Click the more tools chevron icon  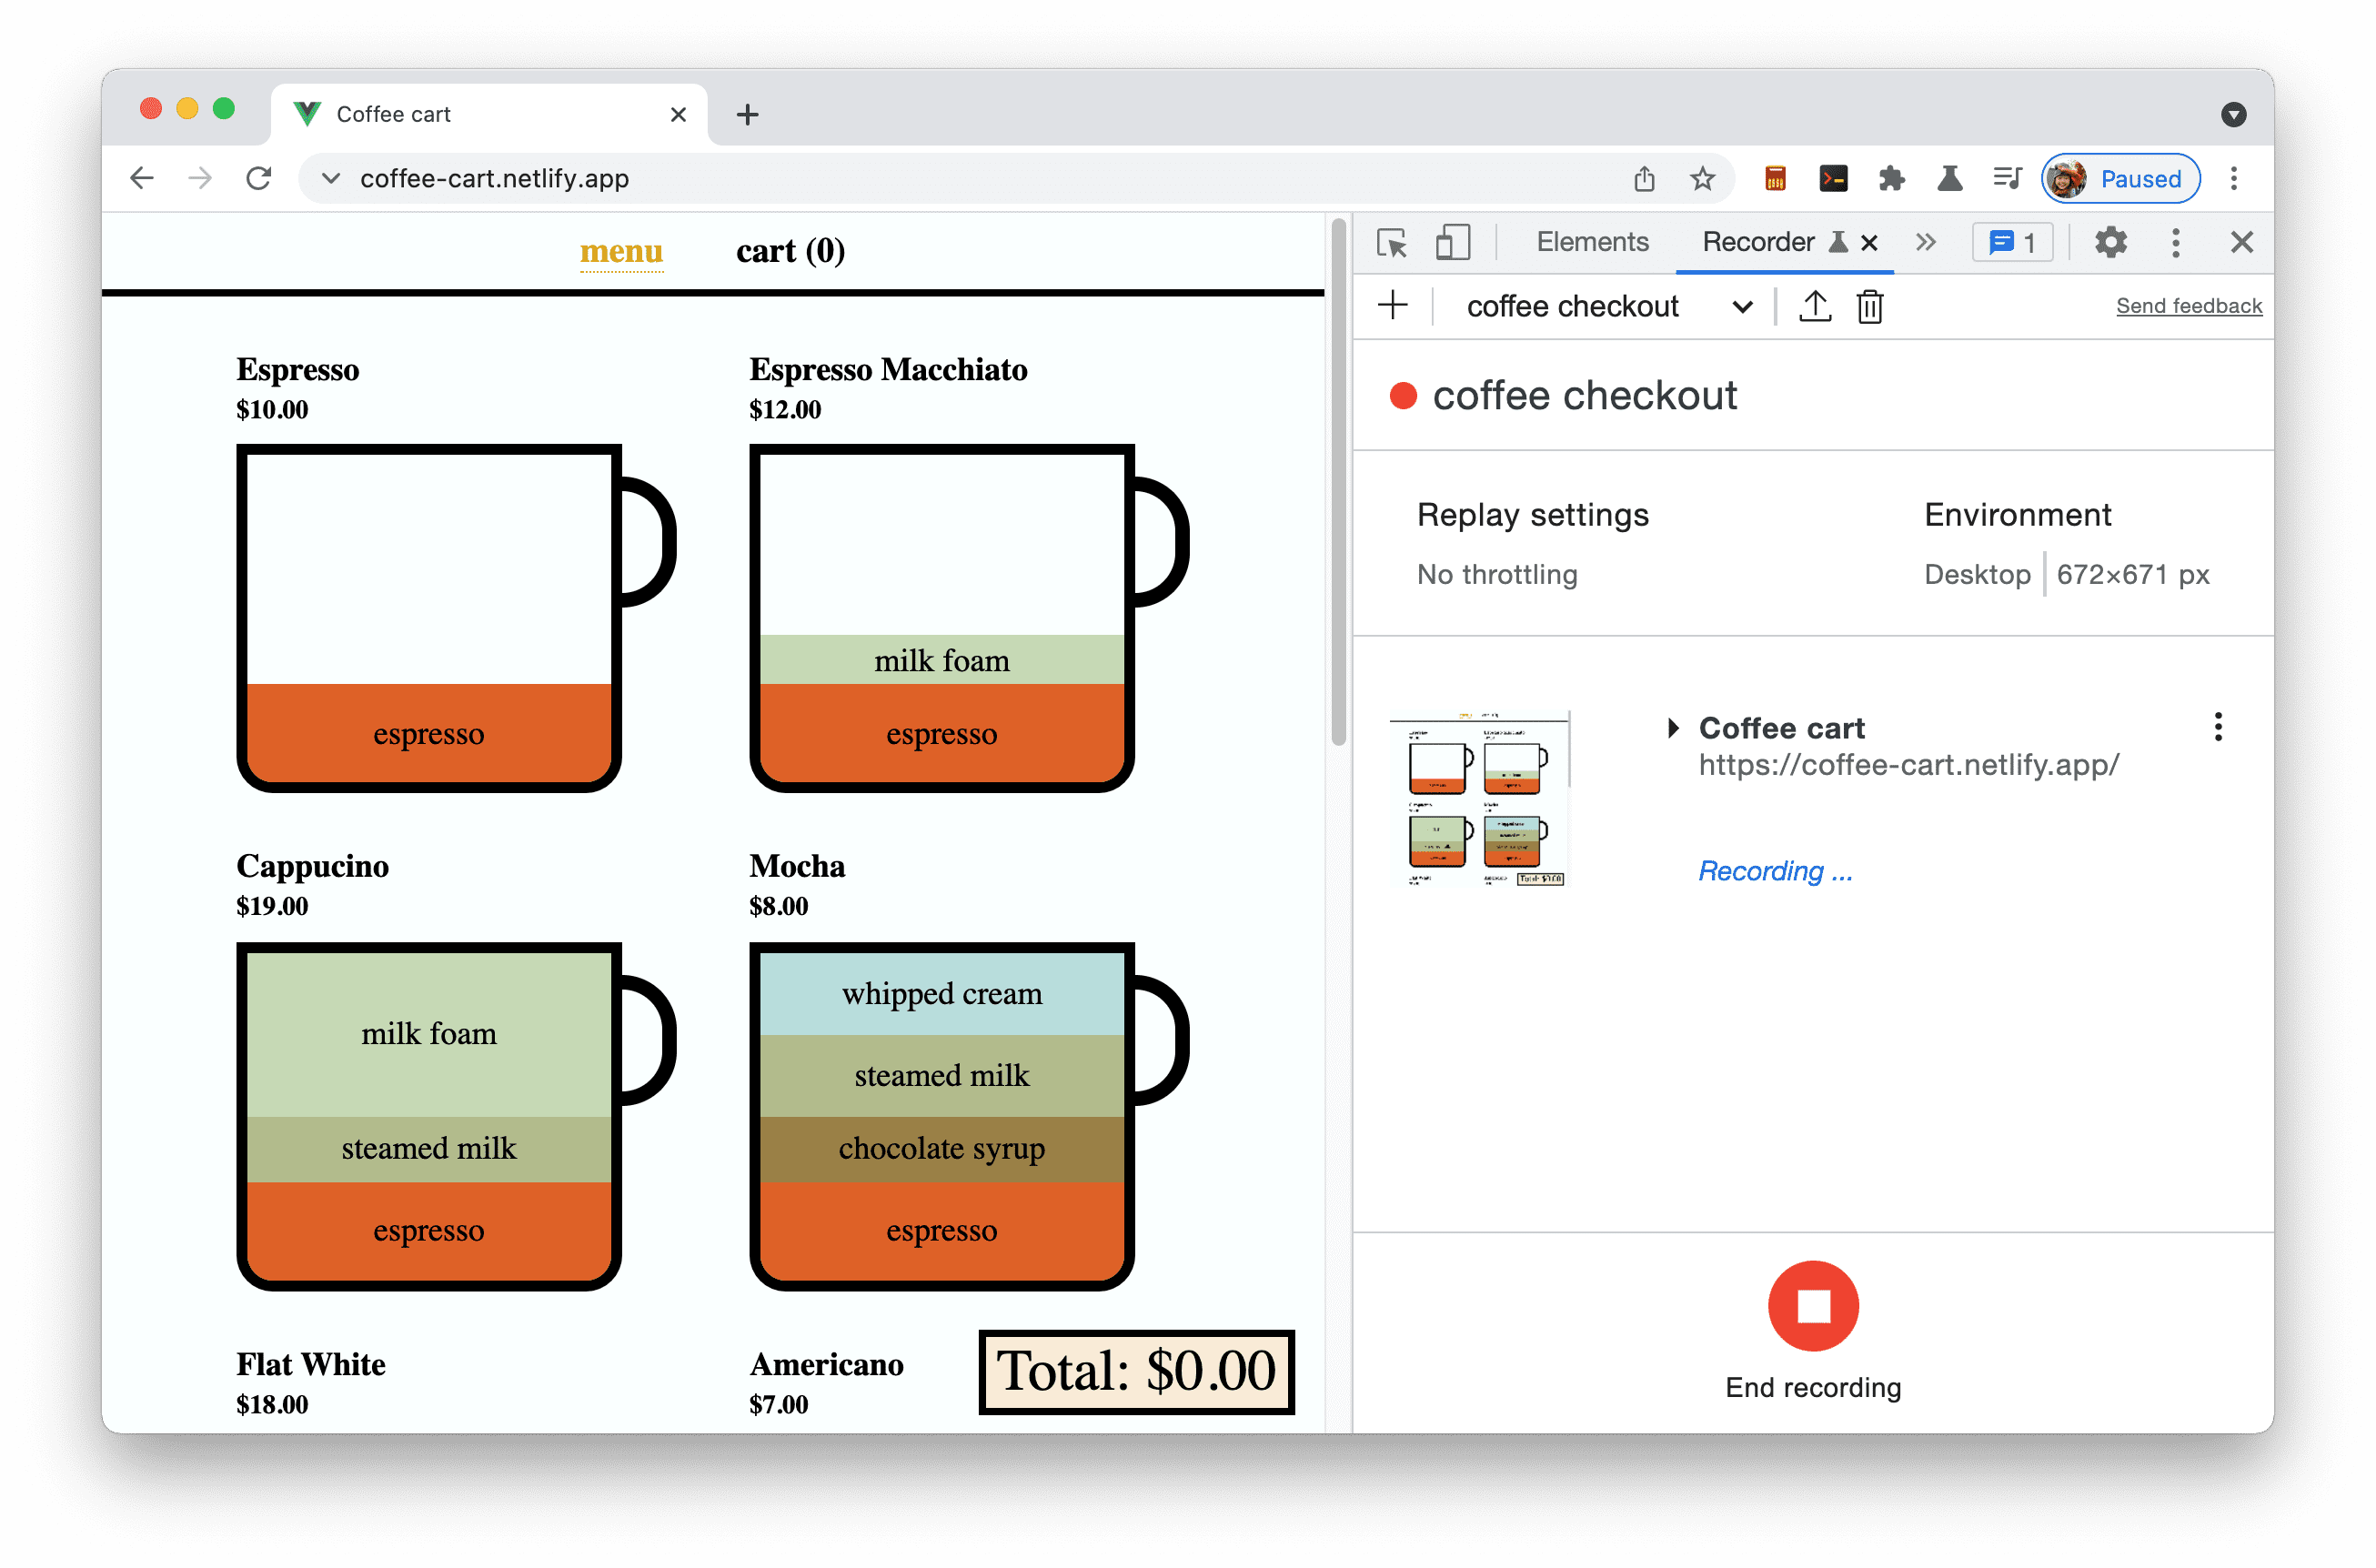pos(1925,243)
